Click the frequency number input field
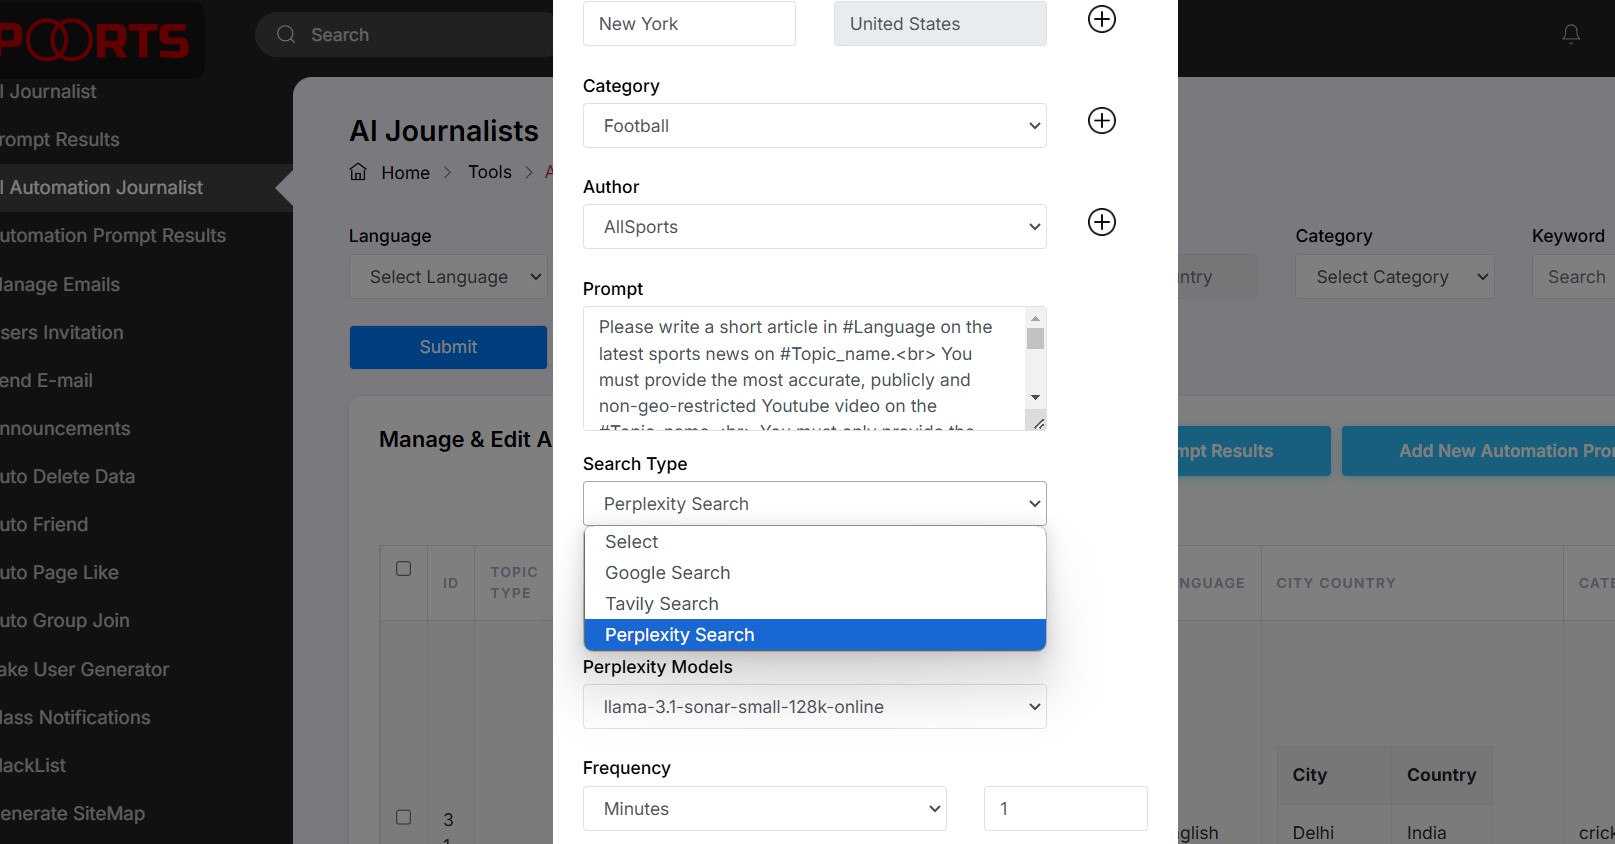 [1065, 809]
